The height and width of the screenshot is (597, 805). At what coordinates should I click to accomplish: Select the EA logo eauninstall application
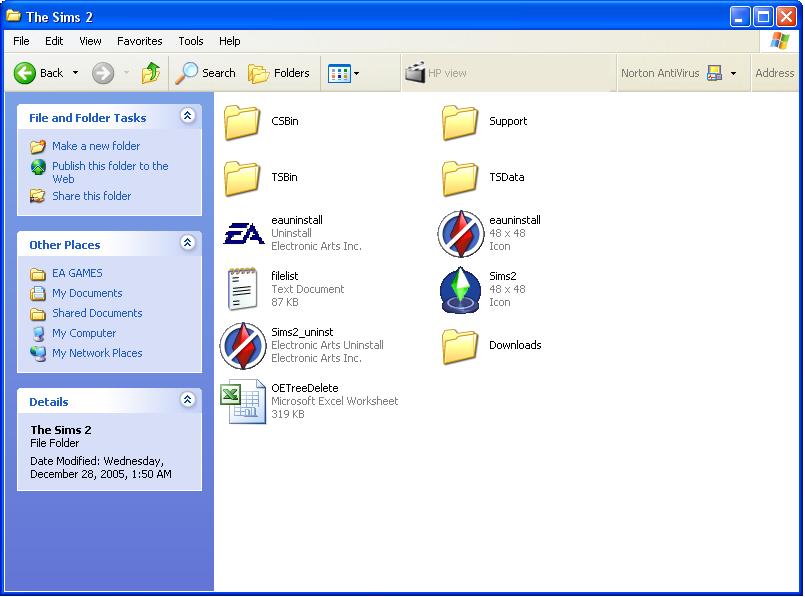coord(243,234)
